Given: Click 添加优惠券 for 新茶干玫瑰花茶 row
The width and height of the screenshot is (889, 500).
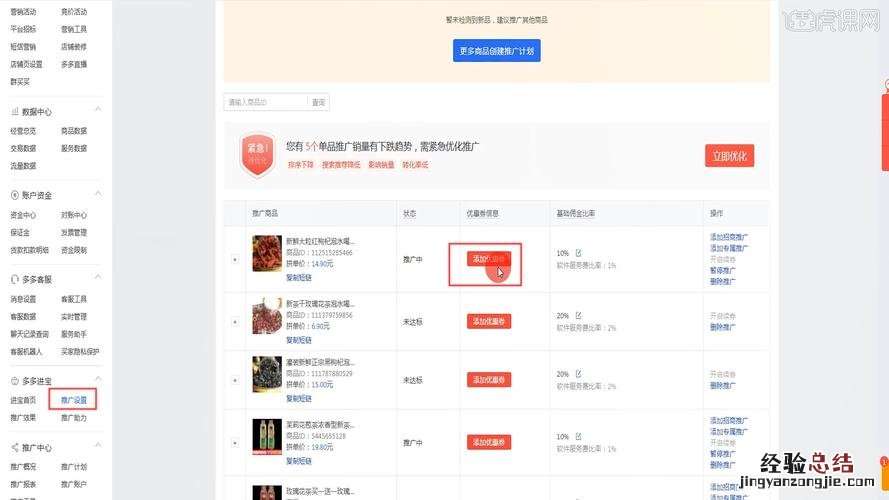Looking at the screenshot, I should (489, 321).
